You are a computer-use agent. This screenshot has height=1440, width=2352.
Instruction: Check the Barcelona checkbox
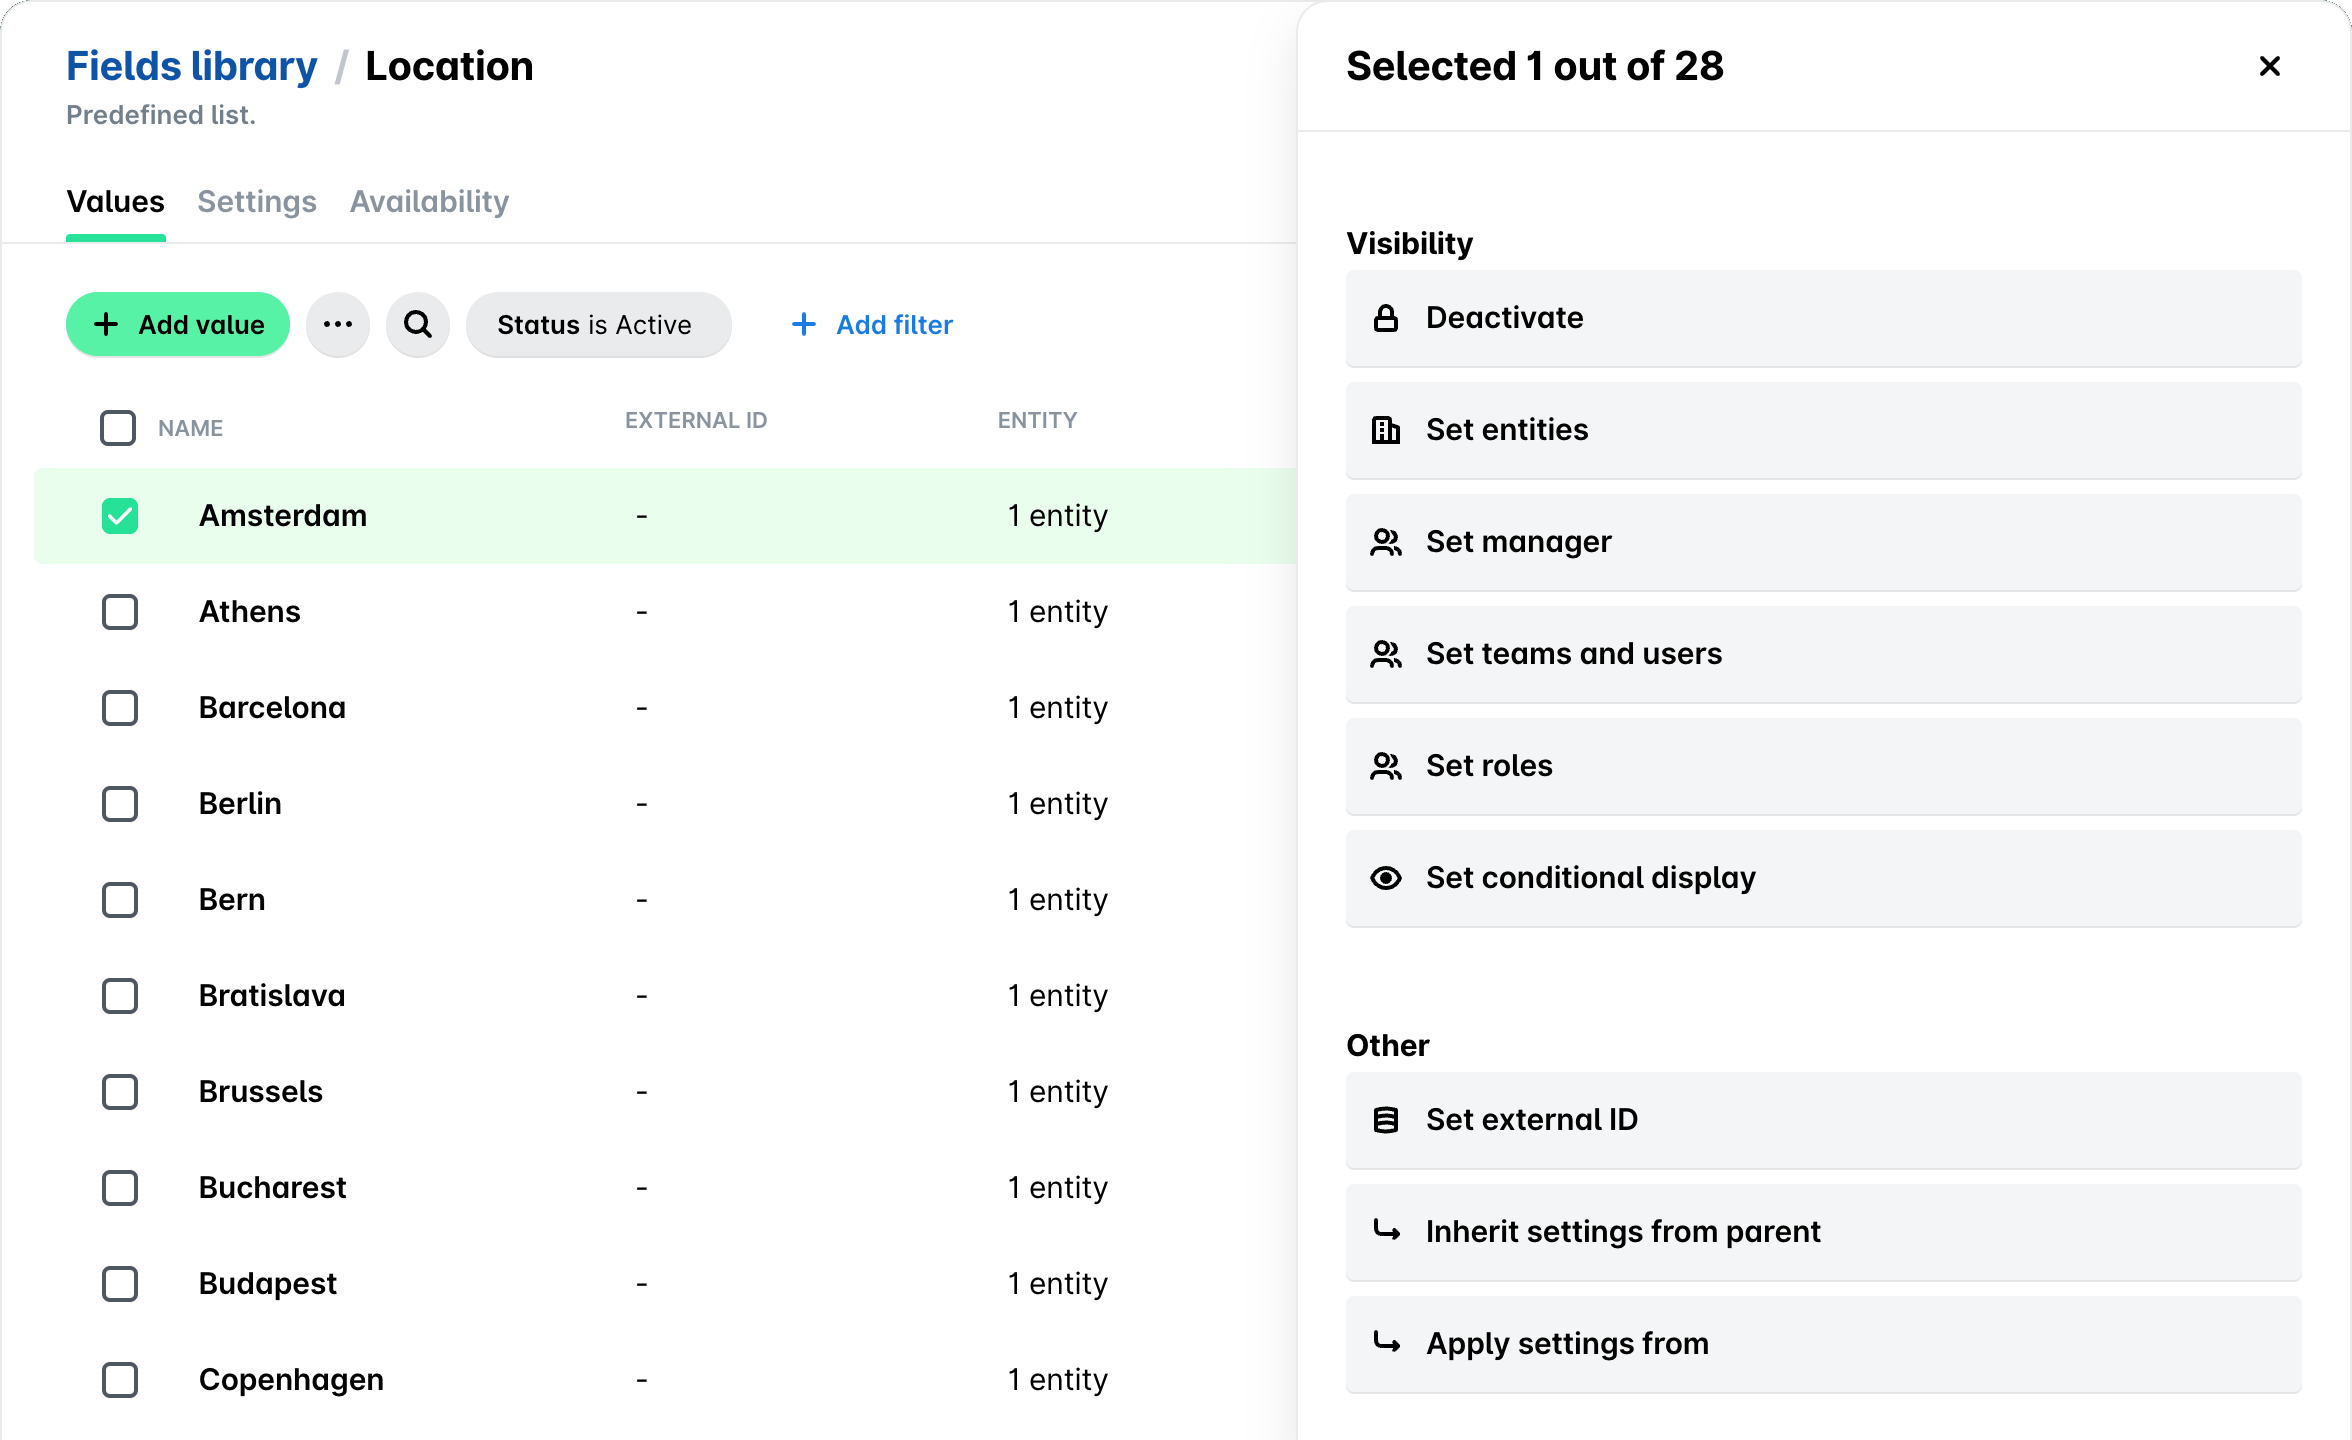120,708
